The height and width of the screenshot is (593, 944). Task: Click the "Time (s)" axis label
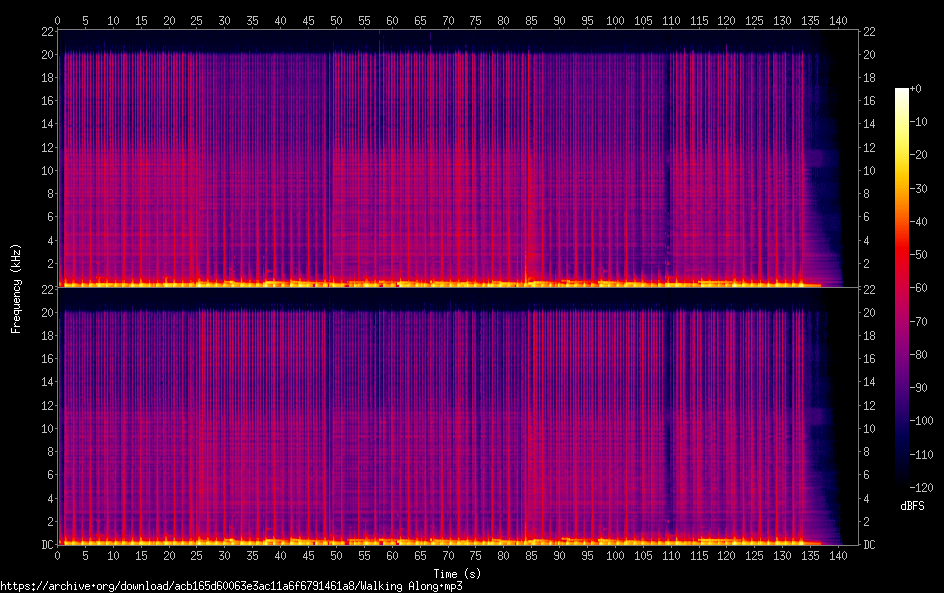[459, 573]
